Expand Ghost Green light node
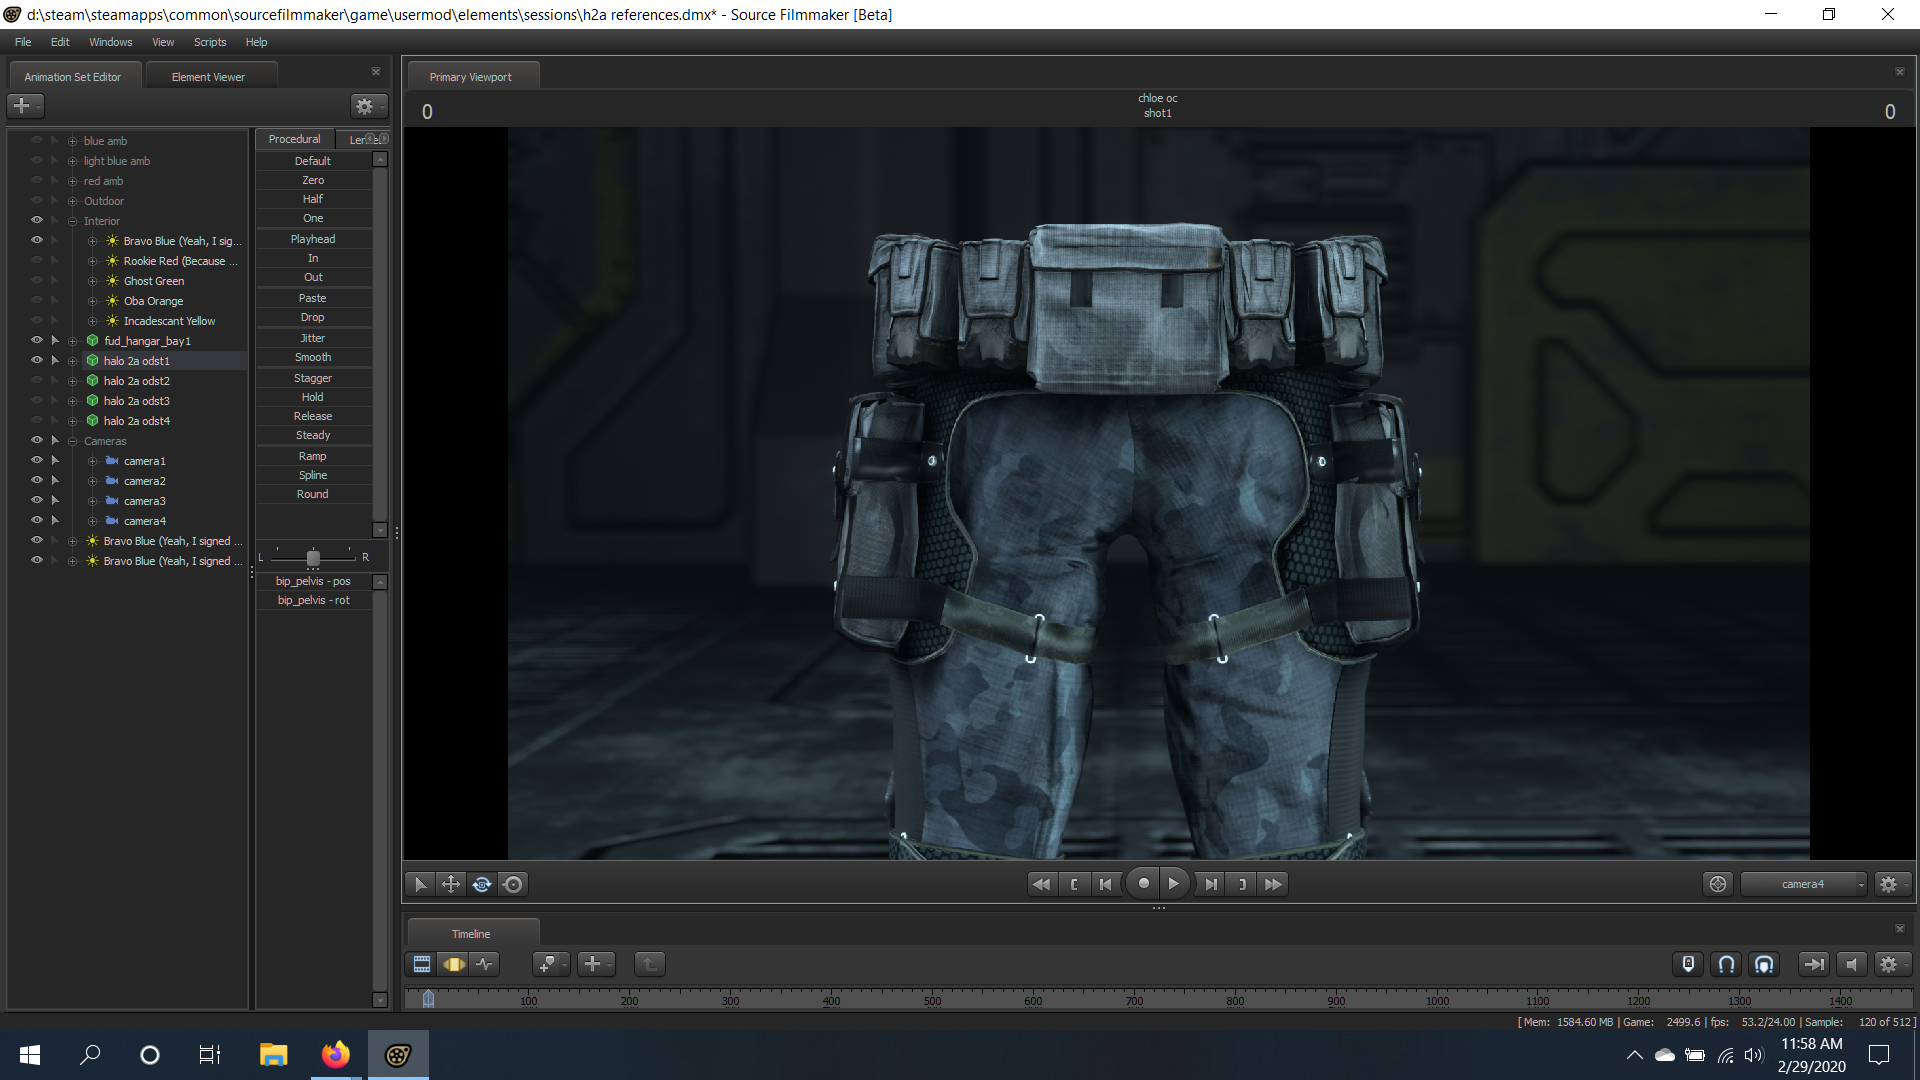 pyautogui.click(x=92, y=281)
